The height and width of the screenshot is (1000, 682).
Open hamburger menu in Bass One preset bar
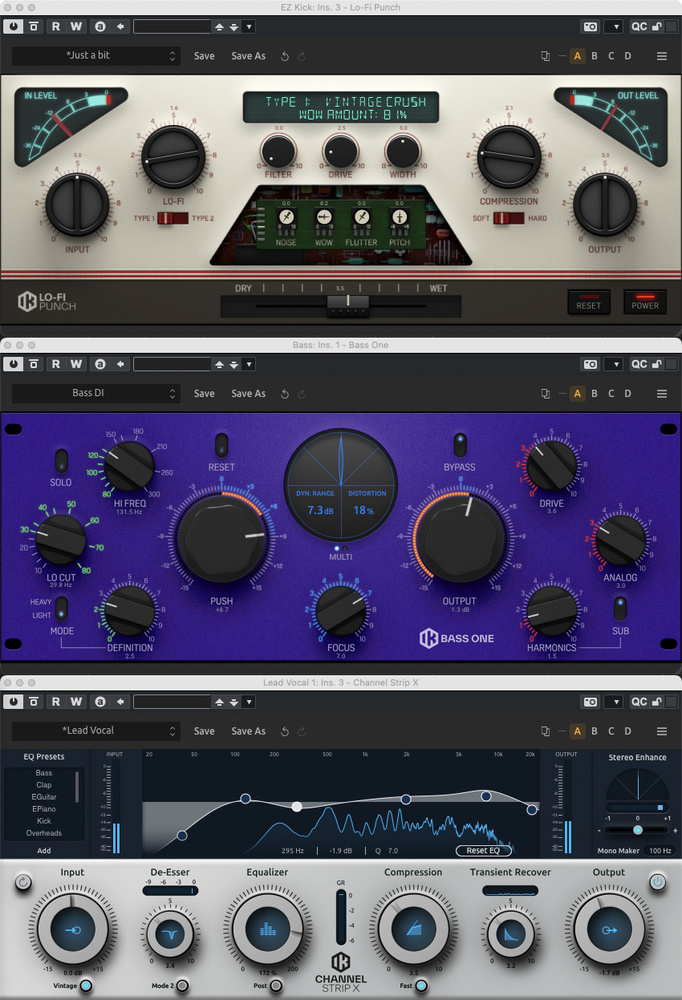point(662,393)
